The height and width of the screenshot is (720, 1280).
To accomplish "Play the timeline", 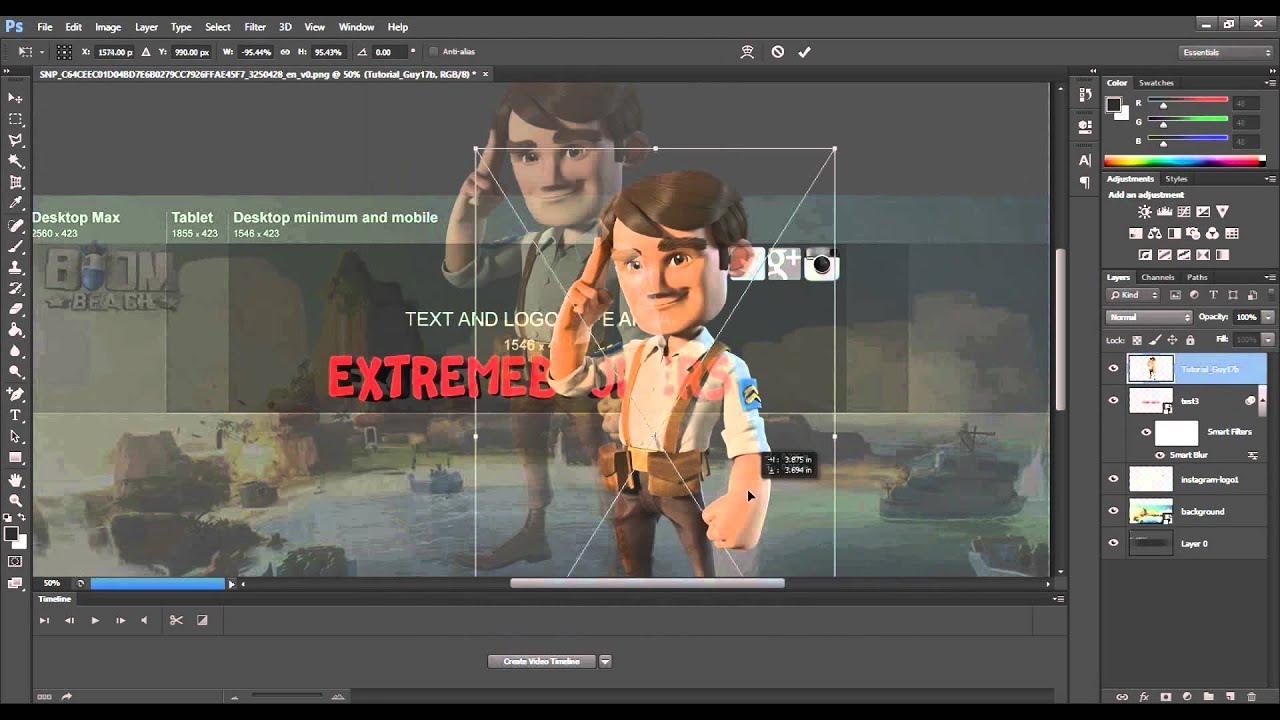I will click(x=95, y=620).
